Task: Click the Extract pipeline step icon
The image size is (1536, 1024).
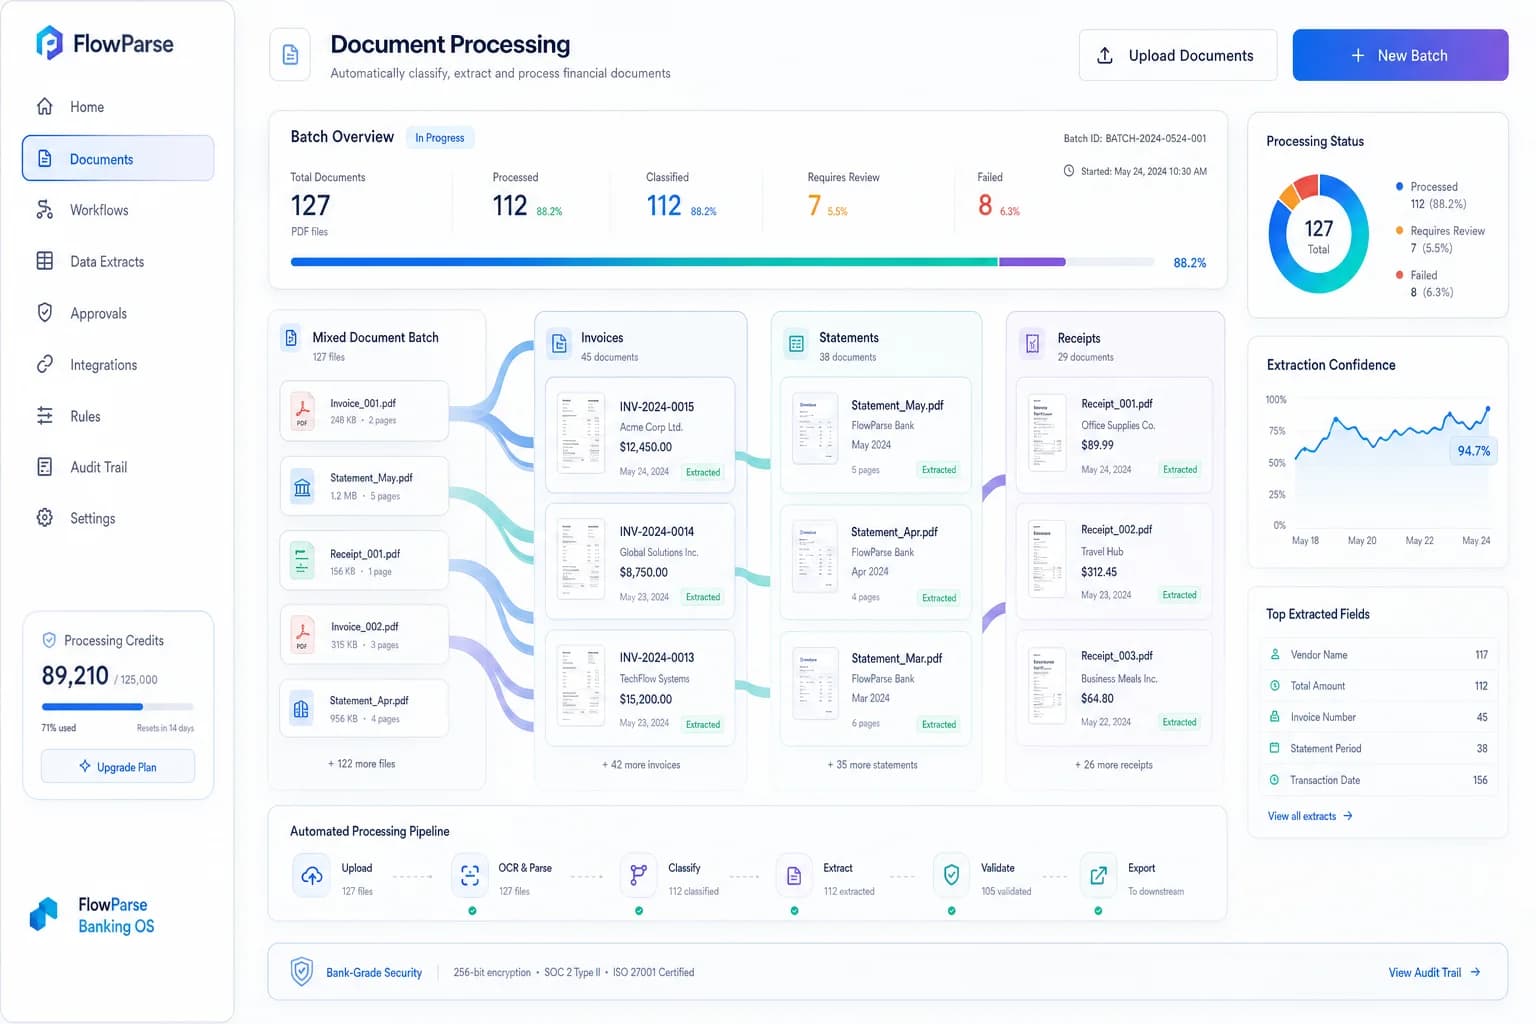Action: tap(794, 876)
